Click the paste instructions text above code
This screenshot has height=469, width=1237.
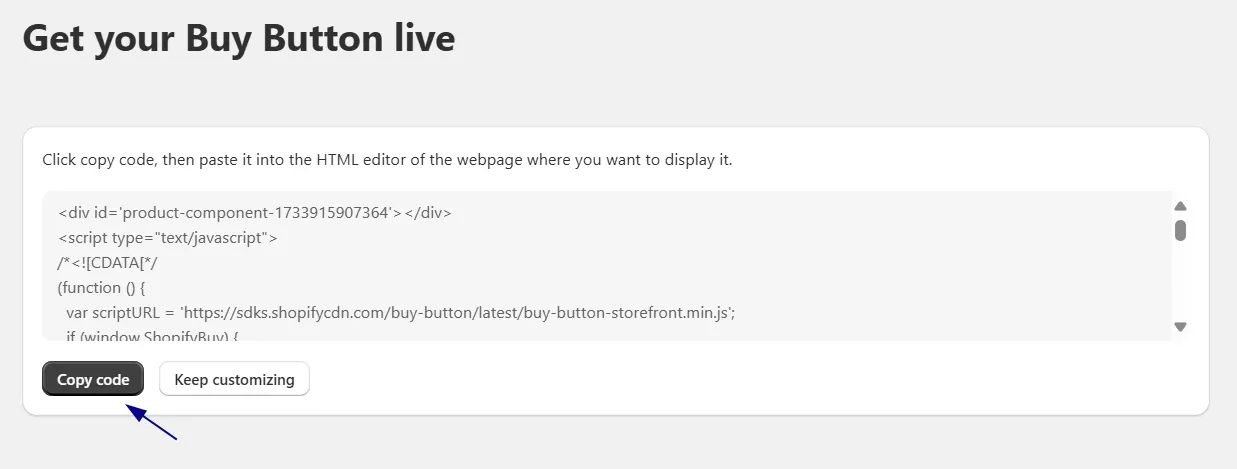click(x=387, y=160)
